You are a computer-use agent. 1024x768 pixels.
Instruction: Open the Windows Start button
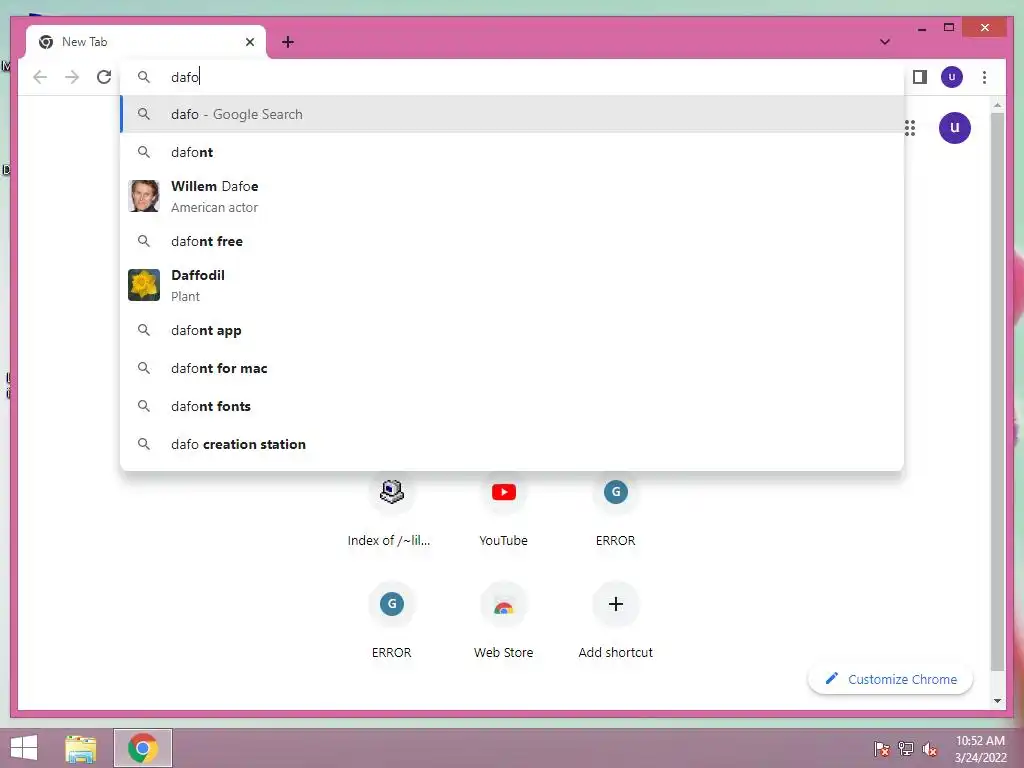pyautogui.click(x=24, y=748)
